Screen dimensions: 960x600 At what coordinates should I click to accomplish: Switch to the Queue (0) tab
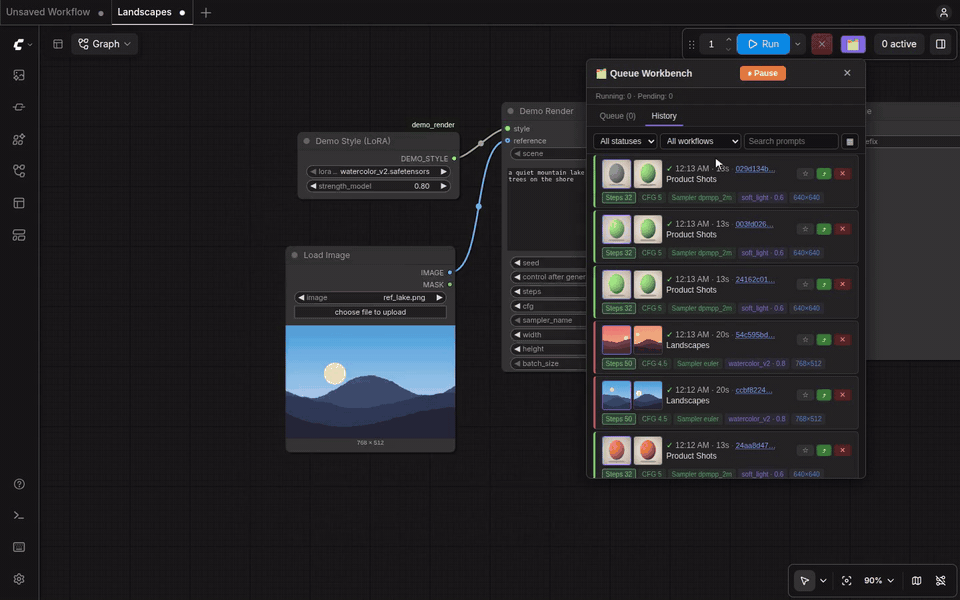617,116
